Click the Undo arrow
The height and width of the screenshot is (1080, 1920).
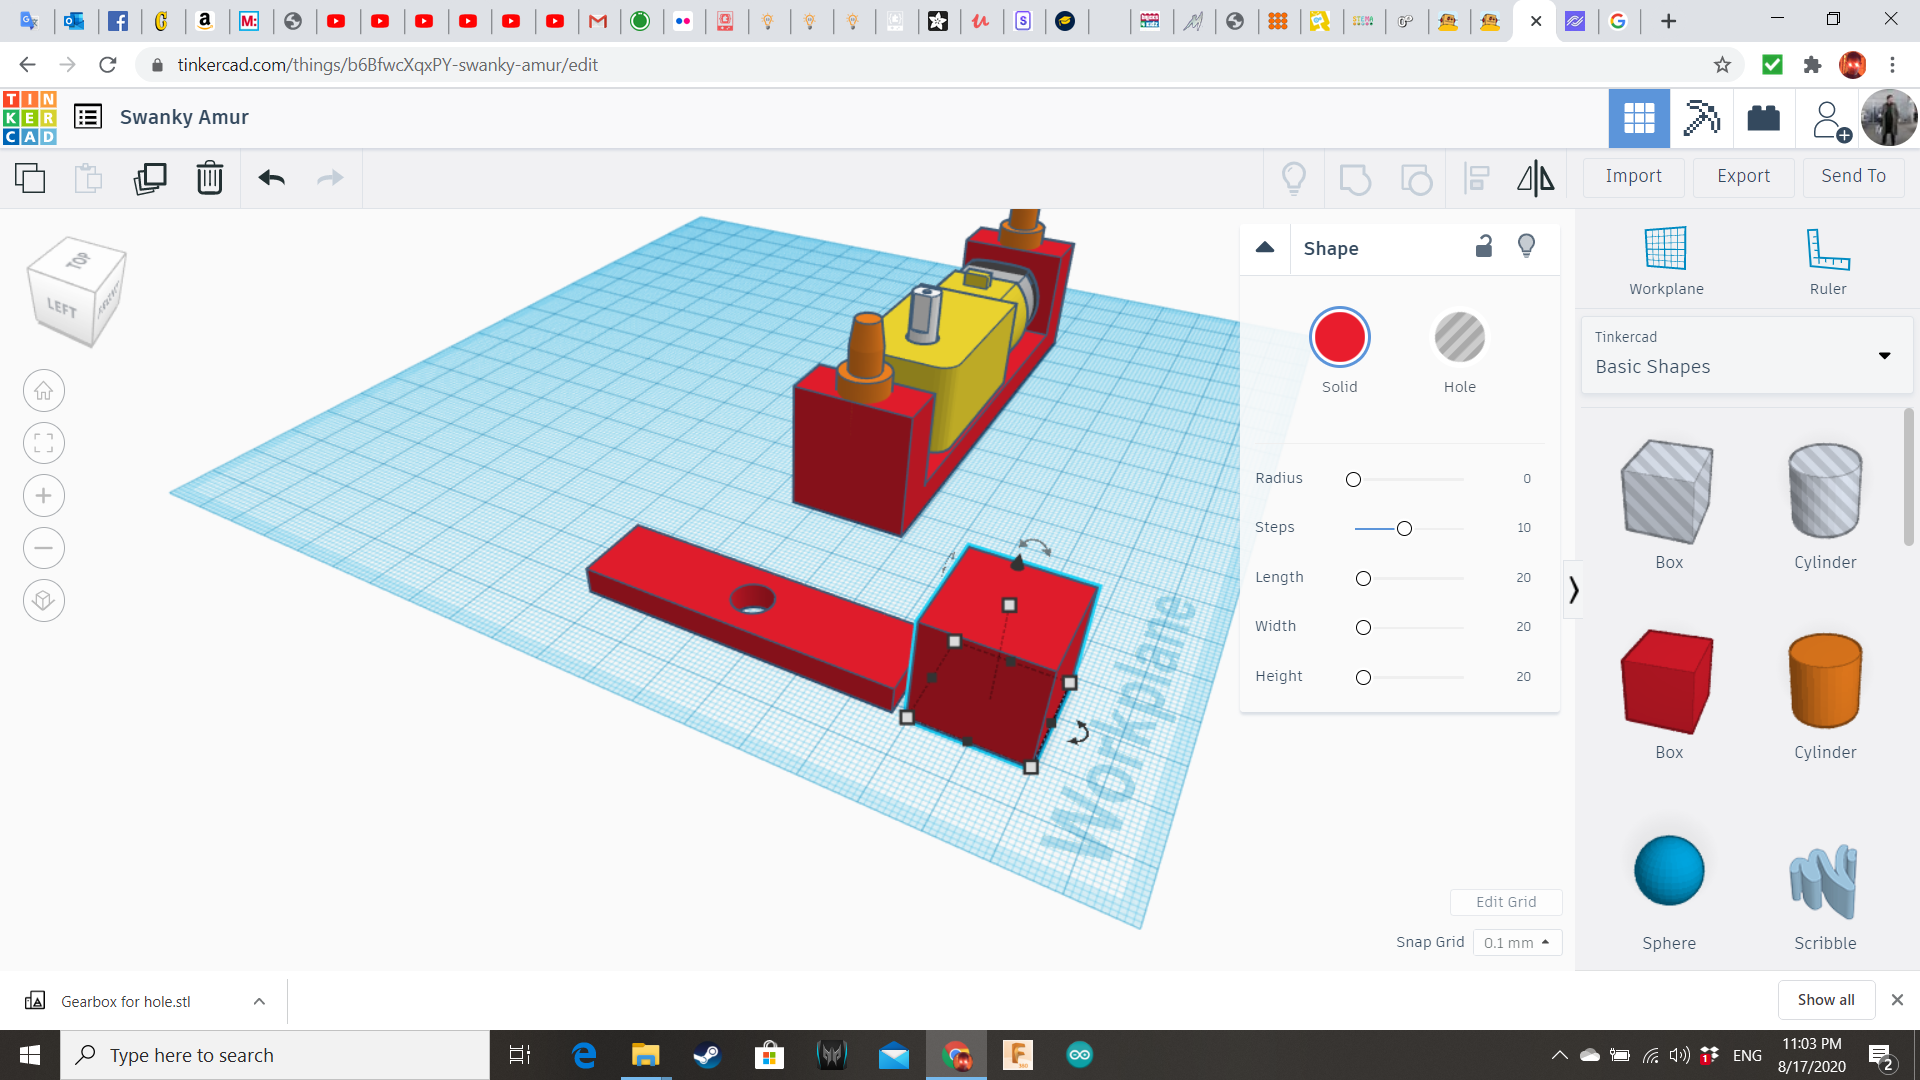[271, 178]
